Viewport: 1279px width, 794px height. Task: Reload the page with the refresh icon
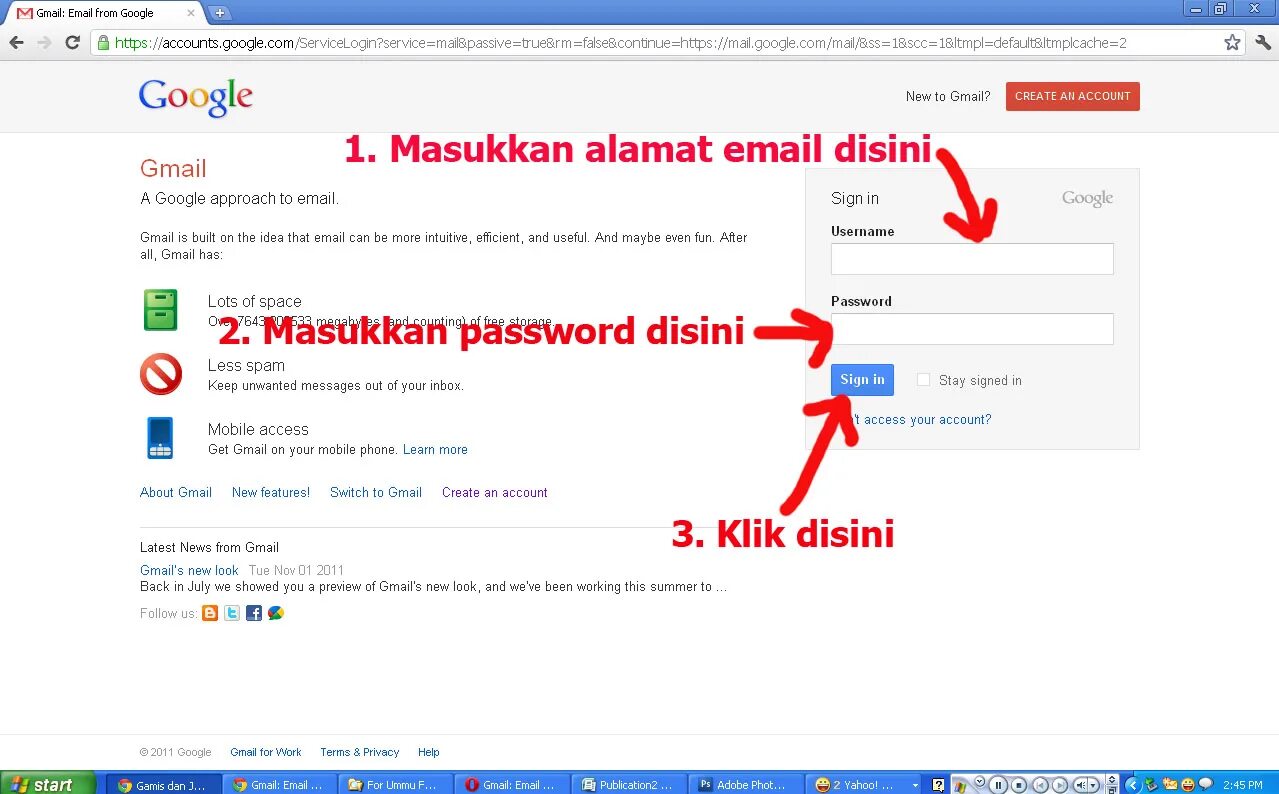tap(72, 43)
